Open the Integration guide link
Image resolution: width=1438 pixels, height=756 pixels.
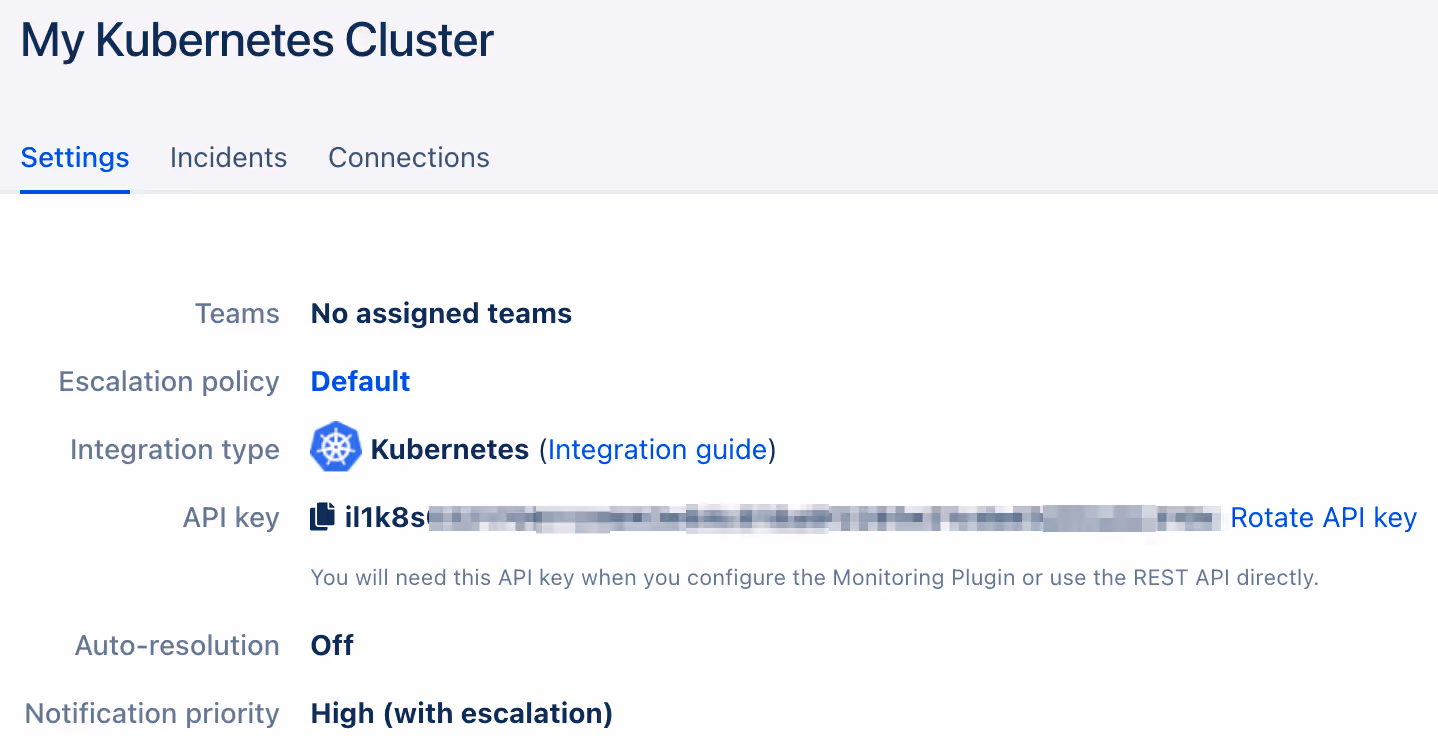(657, 450)
